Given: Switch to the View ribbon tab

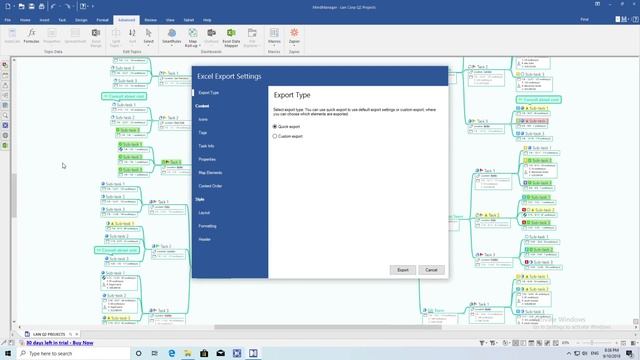Looking at the screenshot, I should tap(170, 20).
